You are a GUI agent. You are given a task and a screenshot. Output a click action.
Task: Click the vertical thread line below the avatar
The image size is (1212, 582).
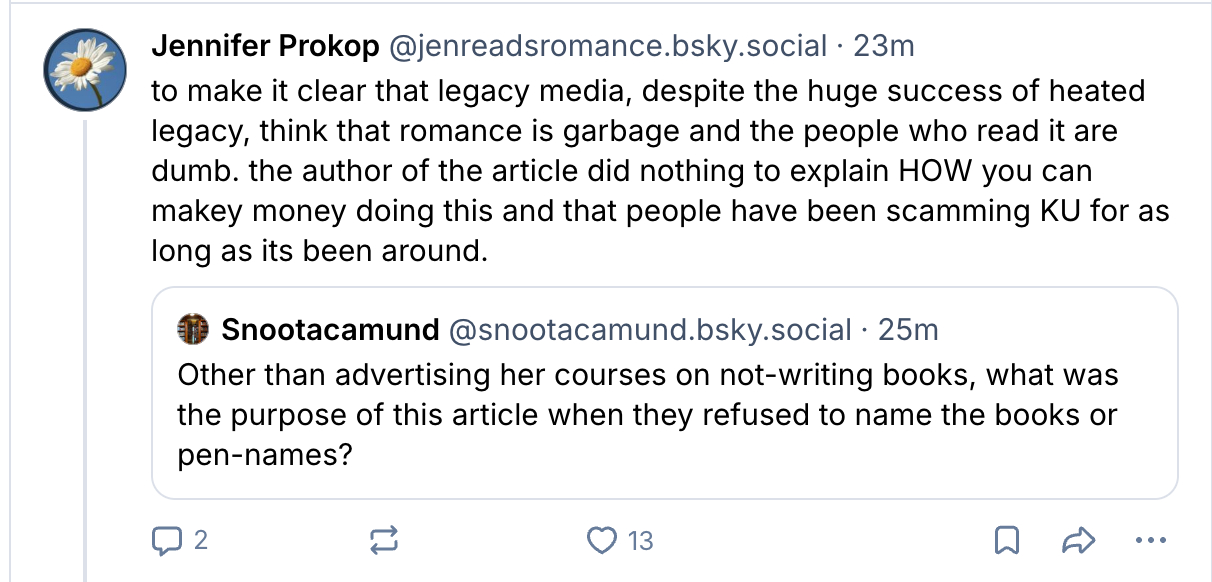coord(85,350)
